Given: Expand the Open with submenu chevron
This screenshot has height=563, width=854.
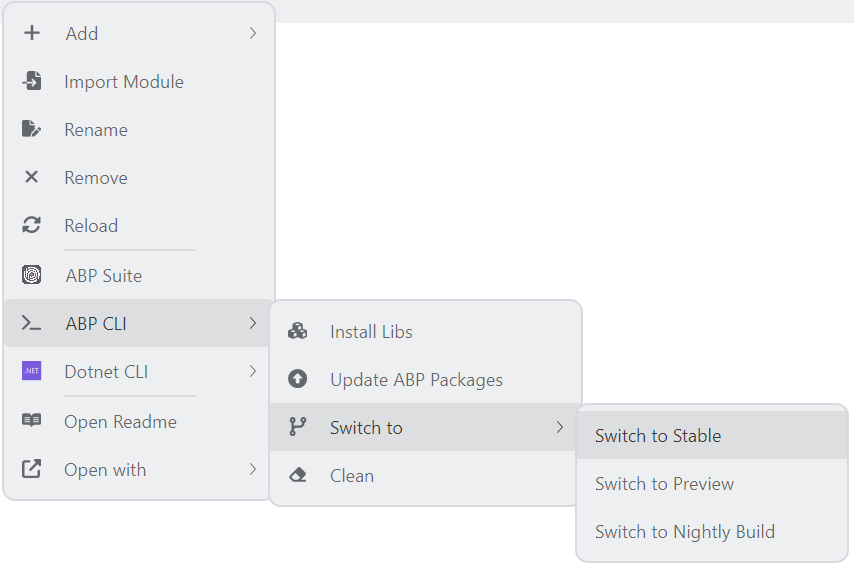Looking at the screenshot, I should (253, 469).
